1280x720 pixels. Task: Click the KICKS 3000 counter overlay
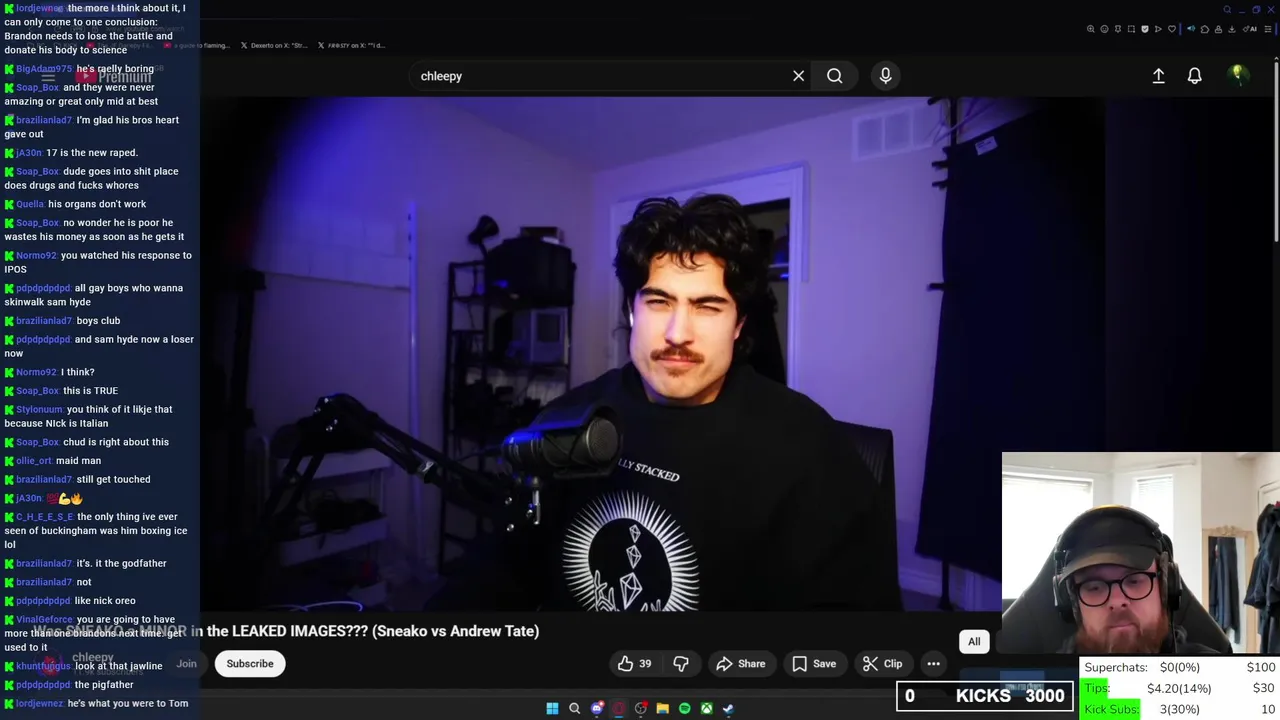(985, 696)
